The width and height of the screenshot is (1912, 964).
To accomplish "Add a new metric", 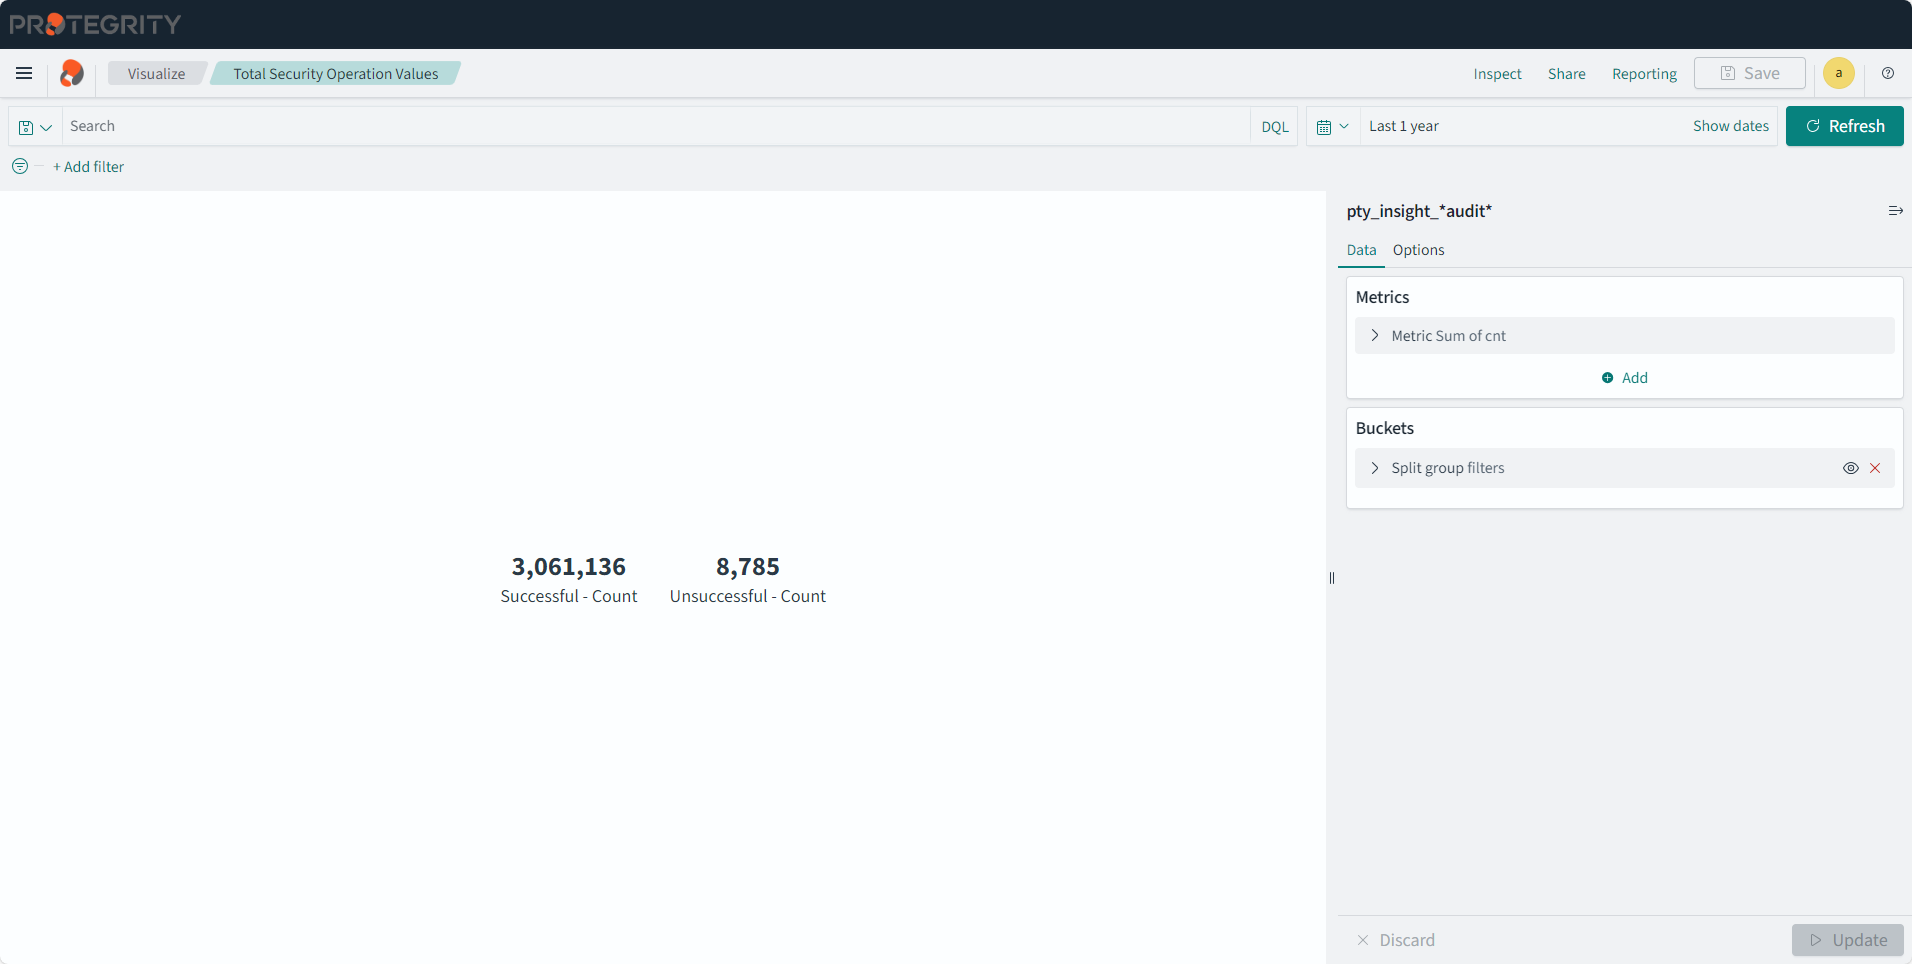I will pyautogui.click(x=1624, y=378).
